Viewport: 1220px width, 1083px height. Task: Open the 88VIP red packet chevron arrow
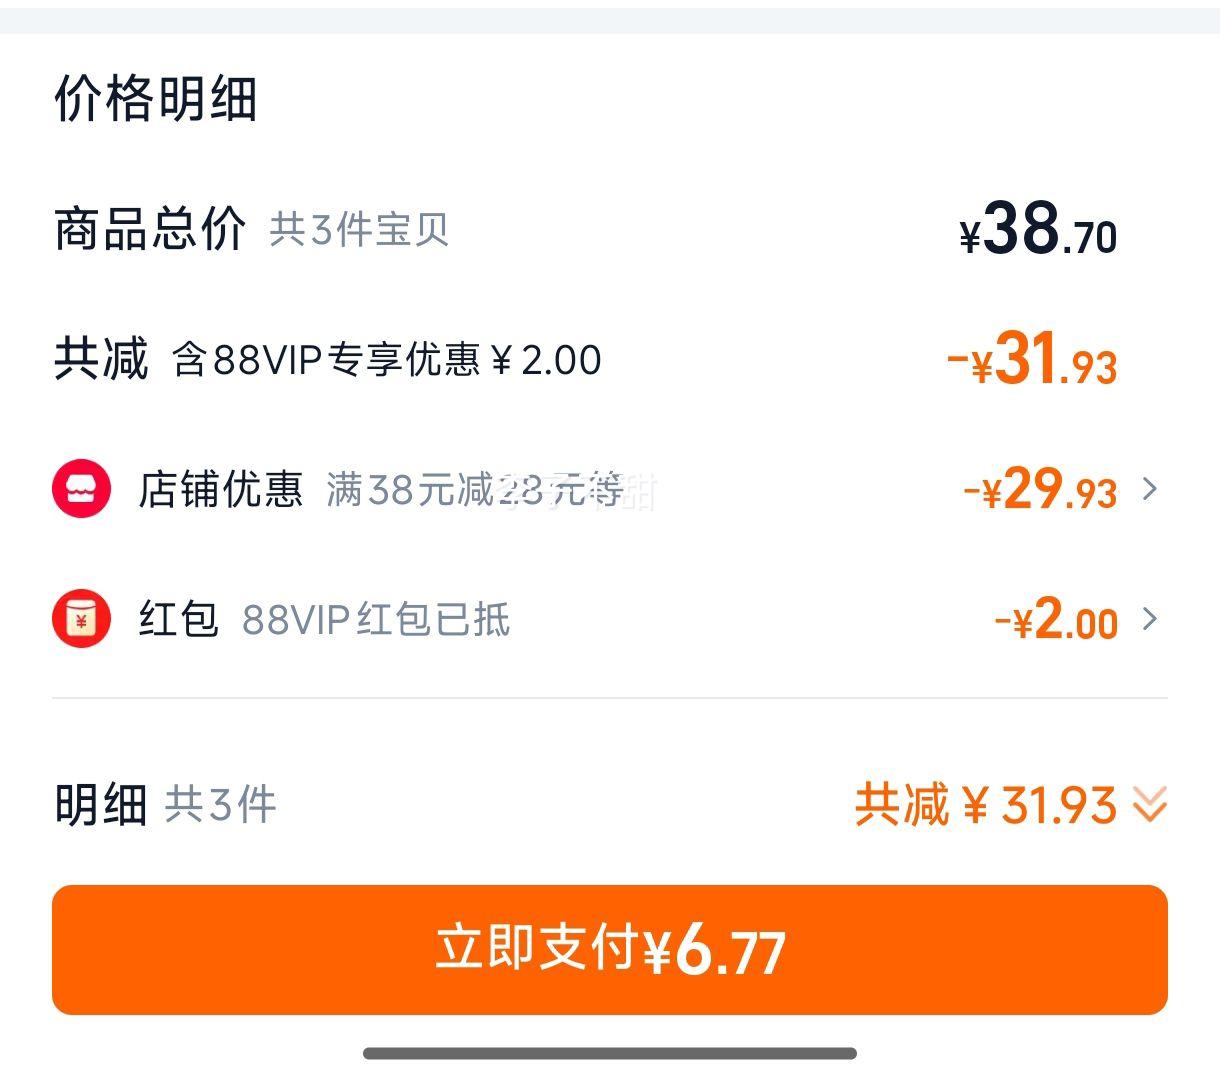coord(1150,619)
